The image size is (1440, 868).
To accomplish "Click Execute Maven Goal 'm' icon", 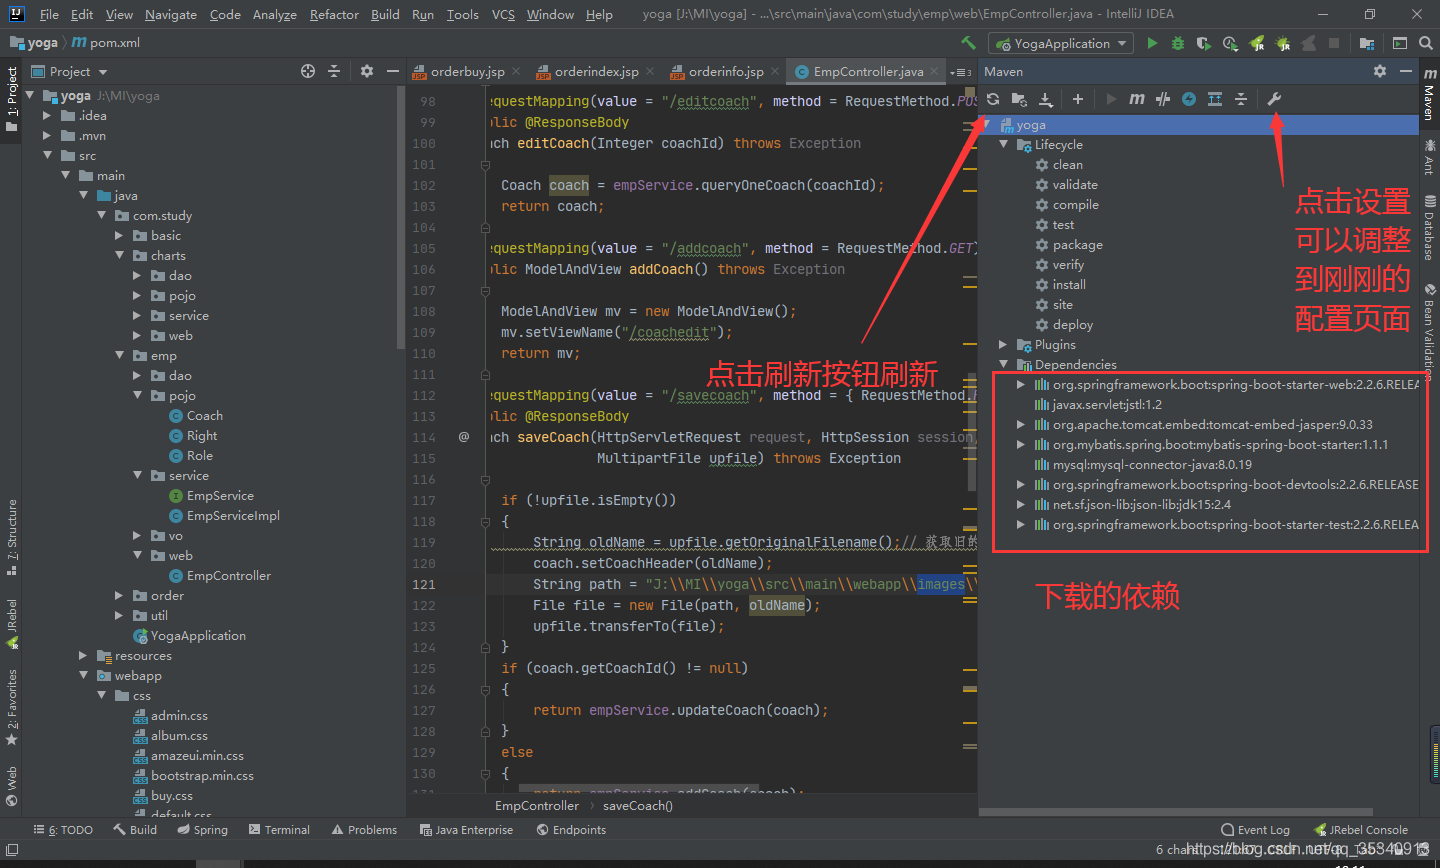I will [x=1137, y=99].
